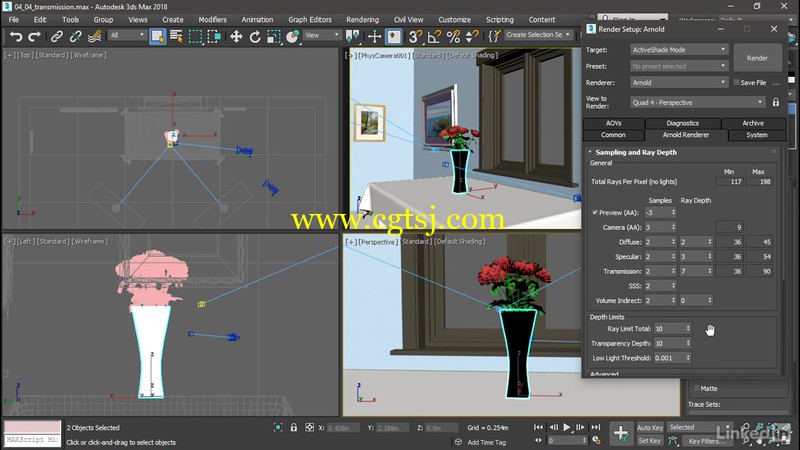The width and height of the screenshot is (800, 450).
Task: Lock the View to Render padlock
Action: click(776, 102)
